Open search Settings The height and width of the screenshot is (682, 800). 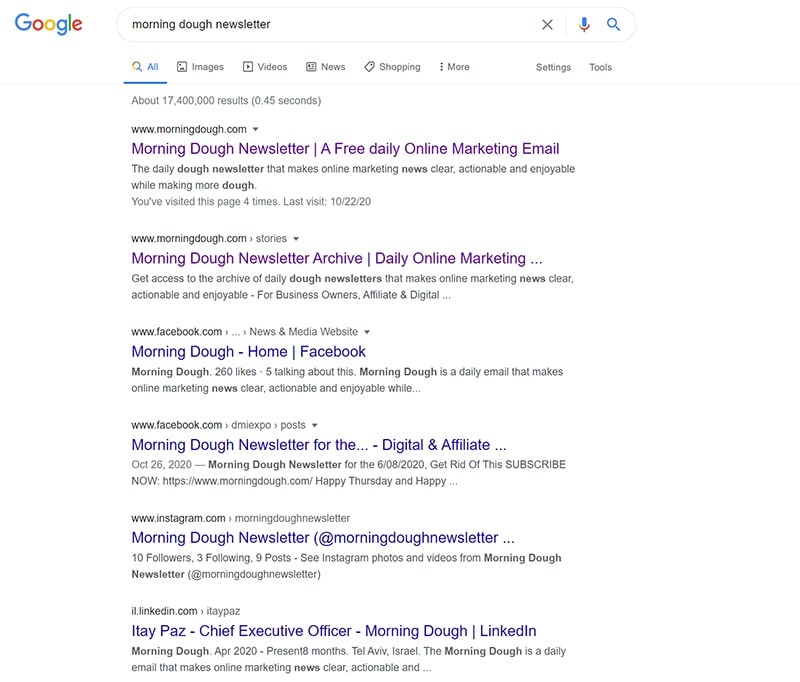(553, 67)
